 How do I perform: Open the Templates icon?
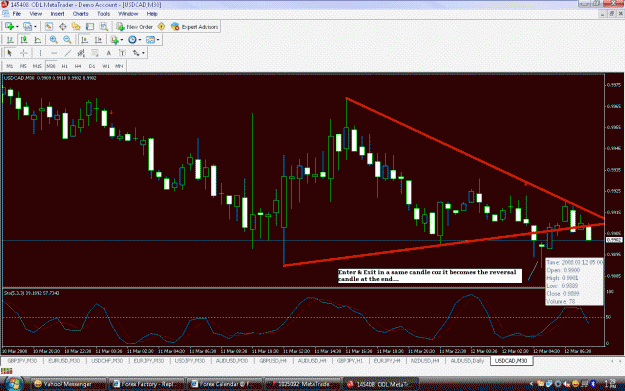150,40
